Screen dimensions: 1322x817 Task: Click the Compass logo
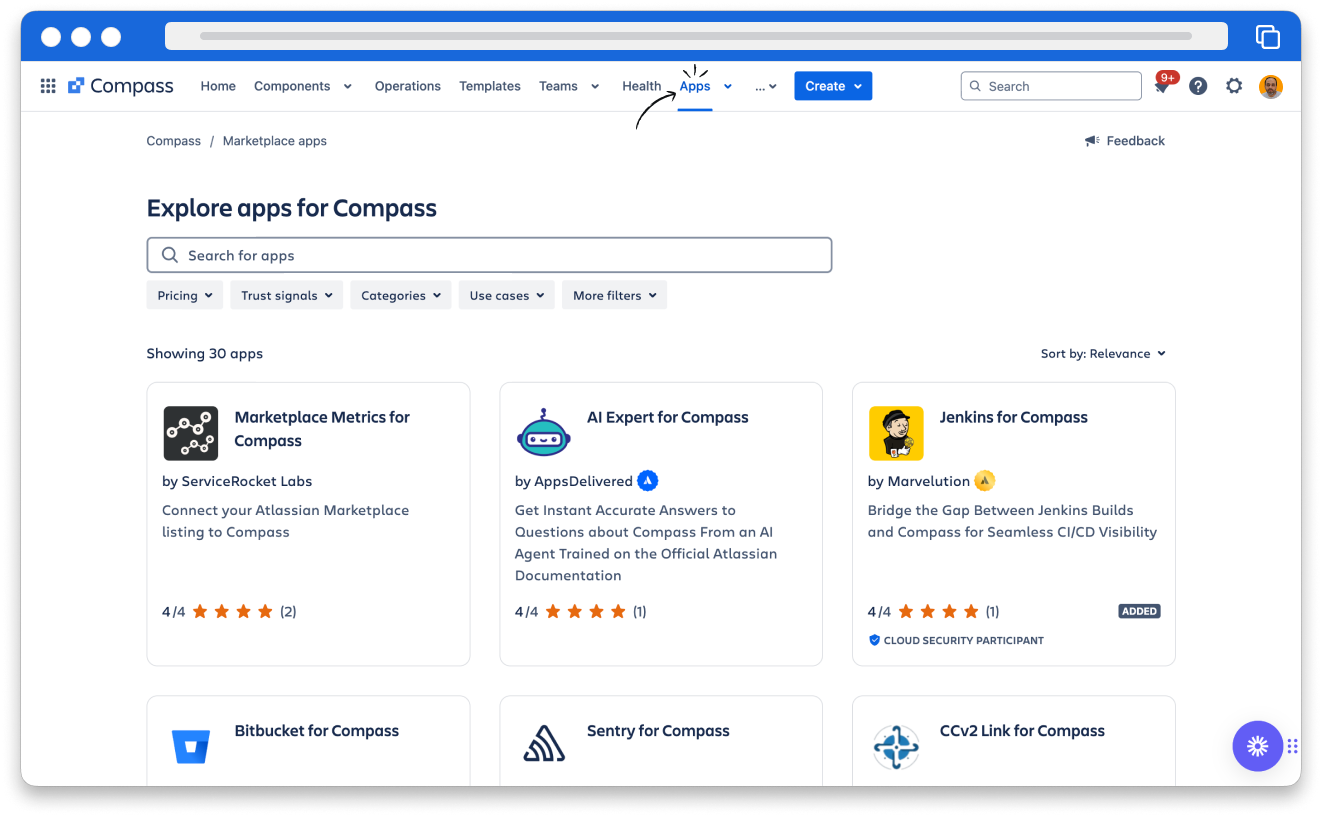121,86
